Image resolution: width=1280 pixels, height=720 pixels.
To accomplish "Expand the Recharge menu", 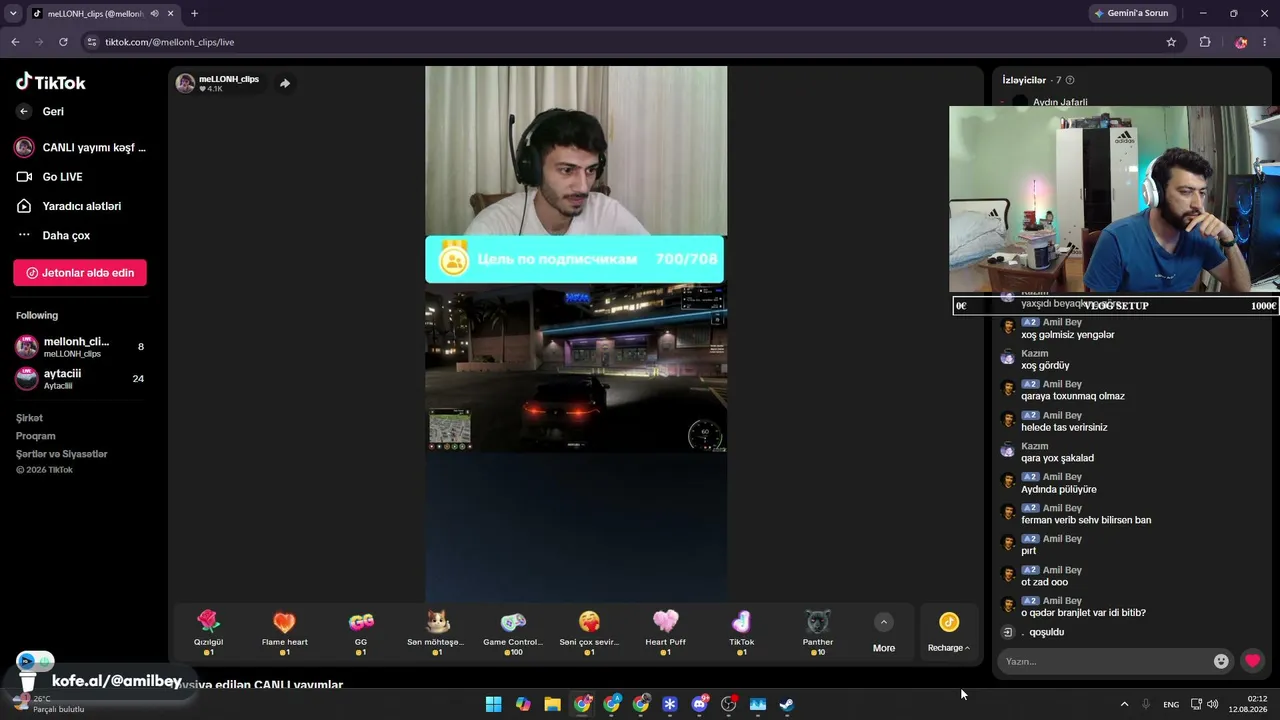I will click(x=949, y=632).
